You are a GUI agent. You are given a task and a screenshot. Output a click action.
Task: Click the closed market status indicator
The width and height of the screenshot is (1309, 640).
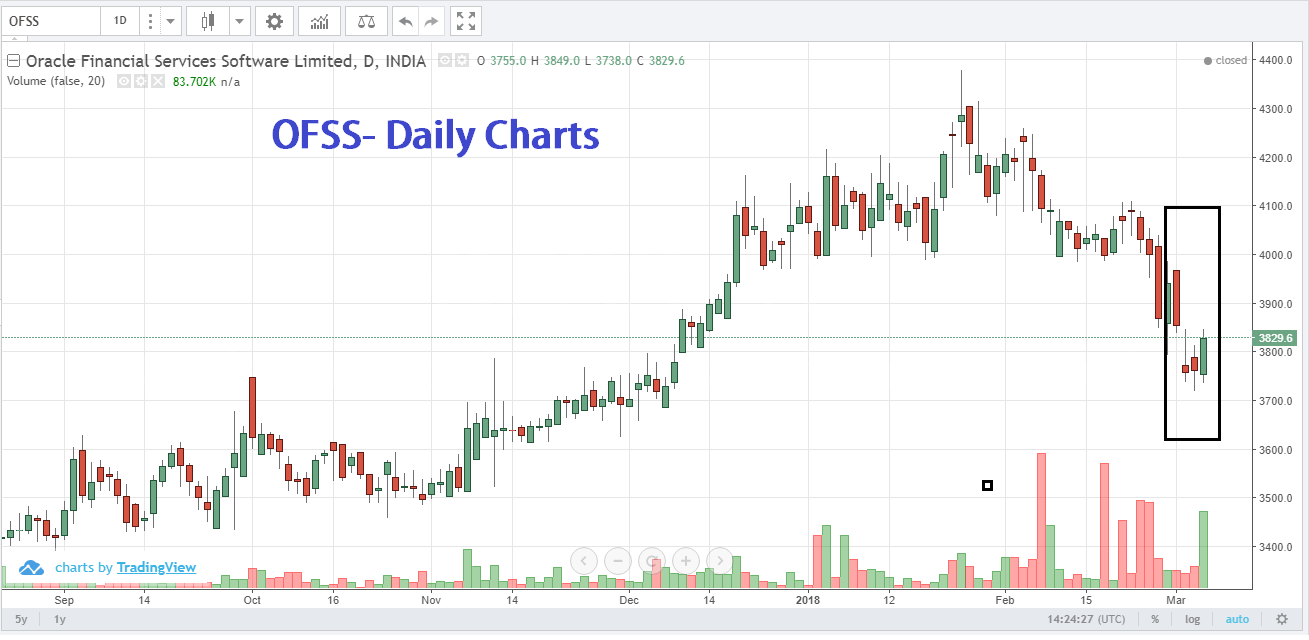coord(1225,60)
